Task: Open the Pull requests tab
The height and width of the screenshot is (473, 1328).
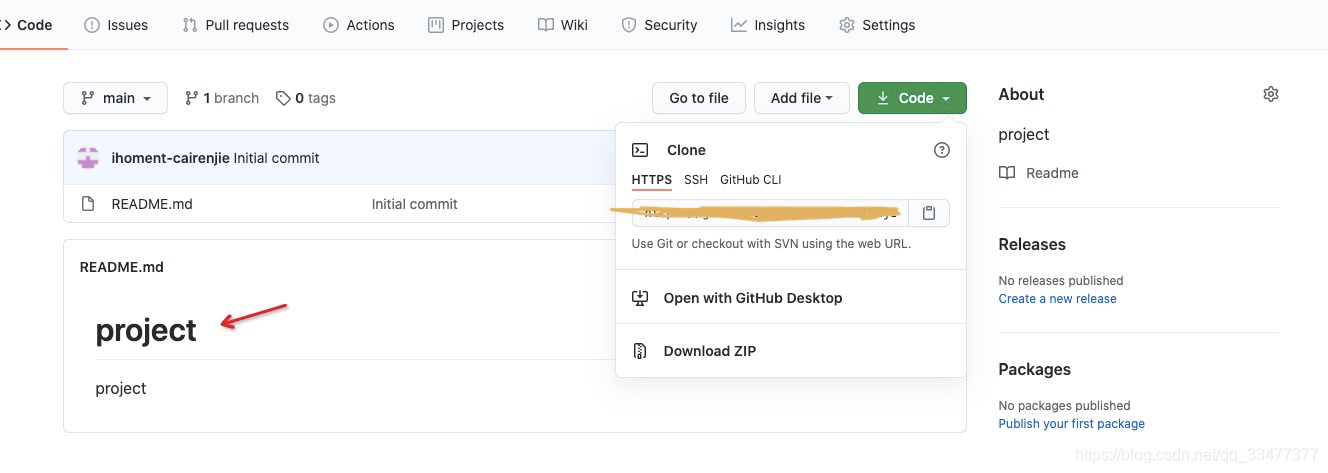Action: point(236,25)
